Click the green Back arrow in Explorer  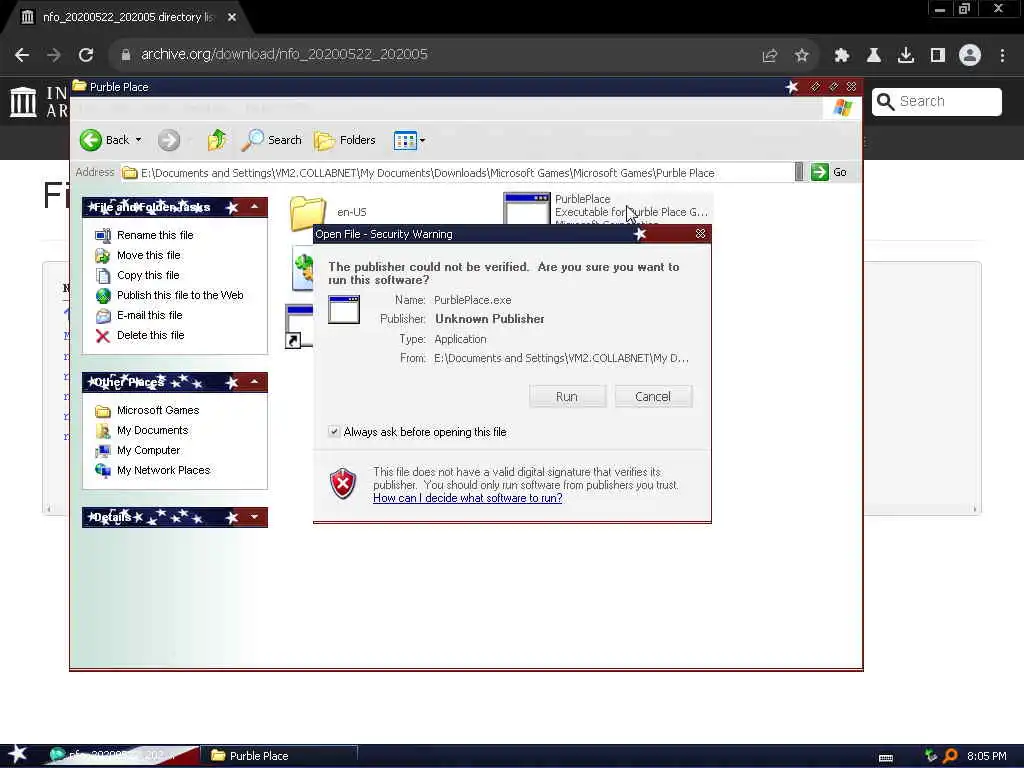(x=91, y=140)
